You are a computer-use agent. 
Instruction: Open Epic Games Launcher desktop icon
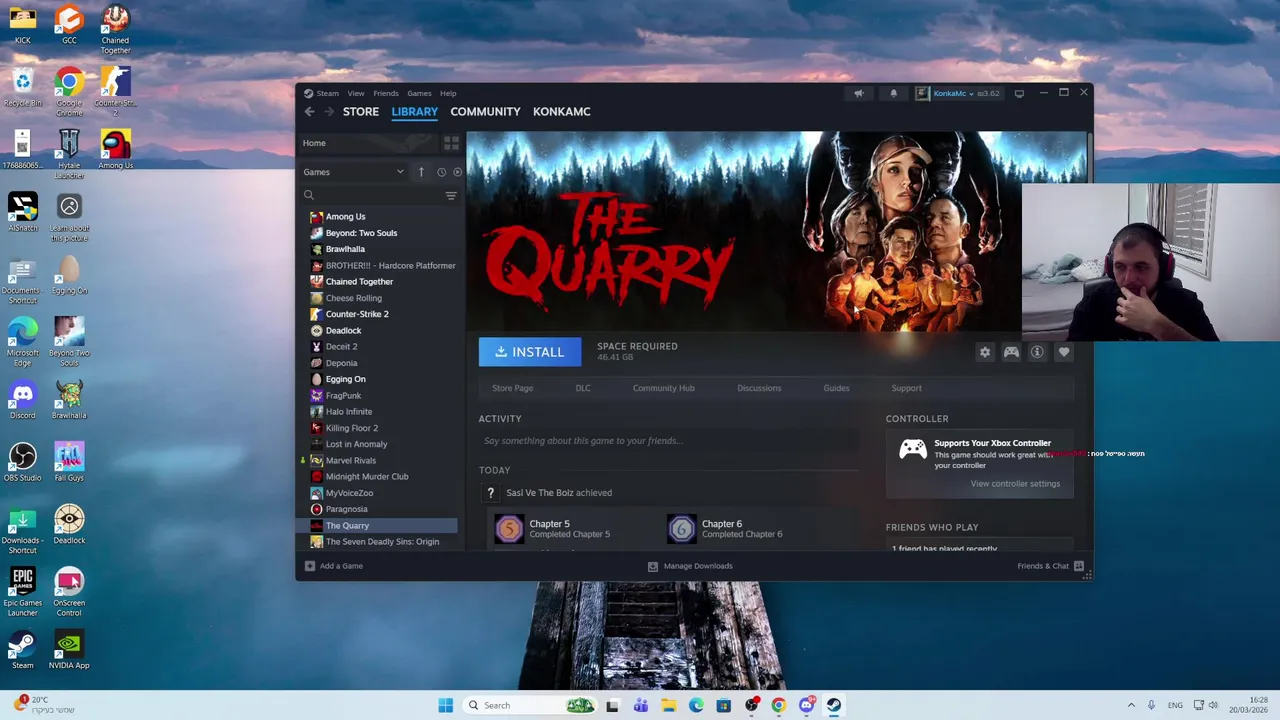(x=22, y=588)
